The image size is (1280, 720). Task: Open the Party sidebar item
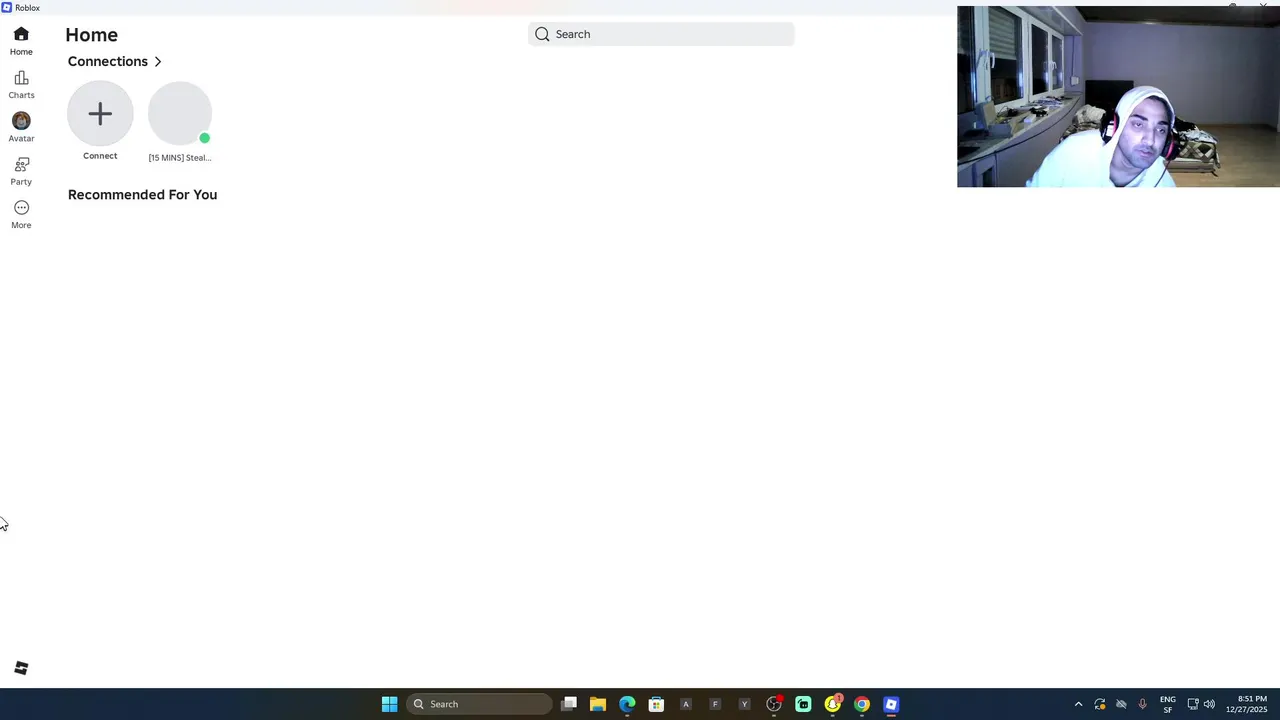pyautogui.click(x=21, y=171)
